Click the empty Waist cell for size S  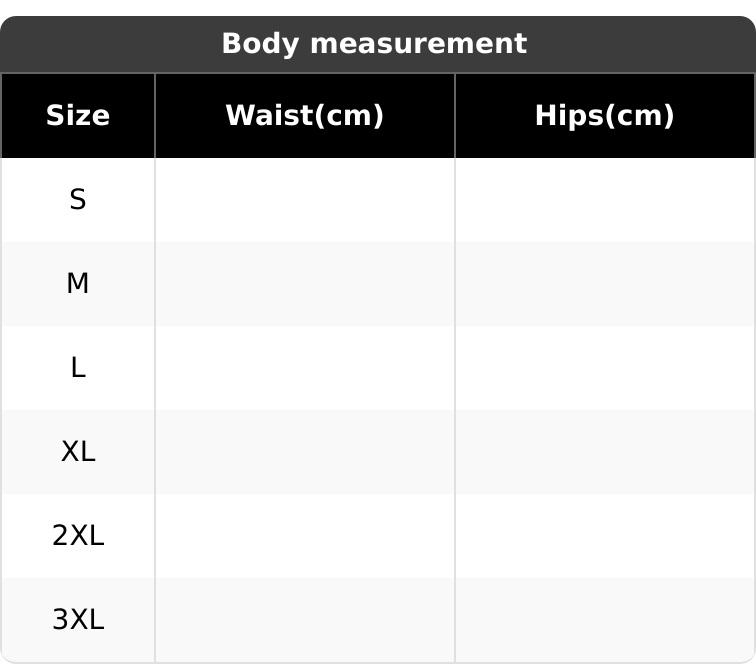pyautogui.click(x=304, y=200)
